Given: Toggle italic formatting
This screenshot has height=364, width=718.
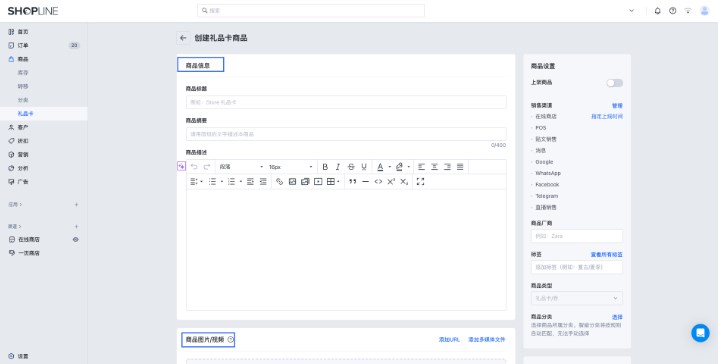Looking at the screenshot, I should [338, 167].
